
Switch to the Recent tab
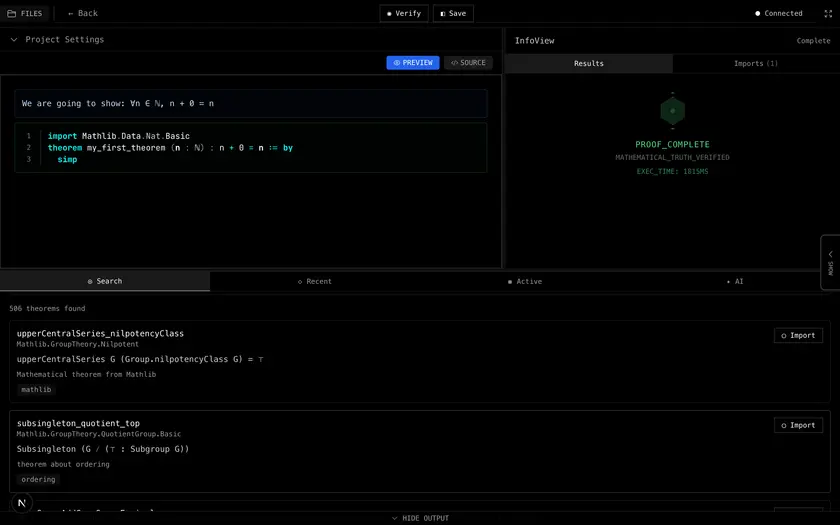[x=315, y=281]
